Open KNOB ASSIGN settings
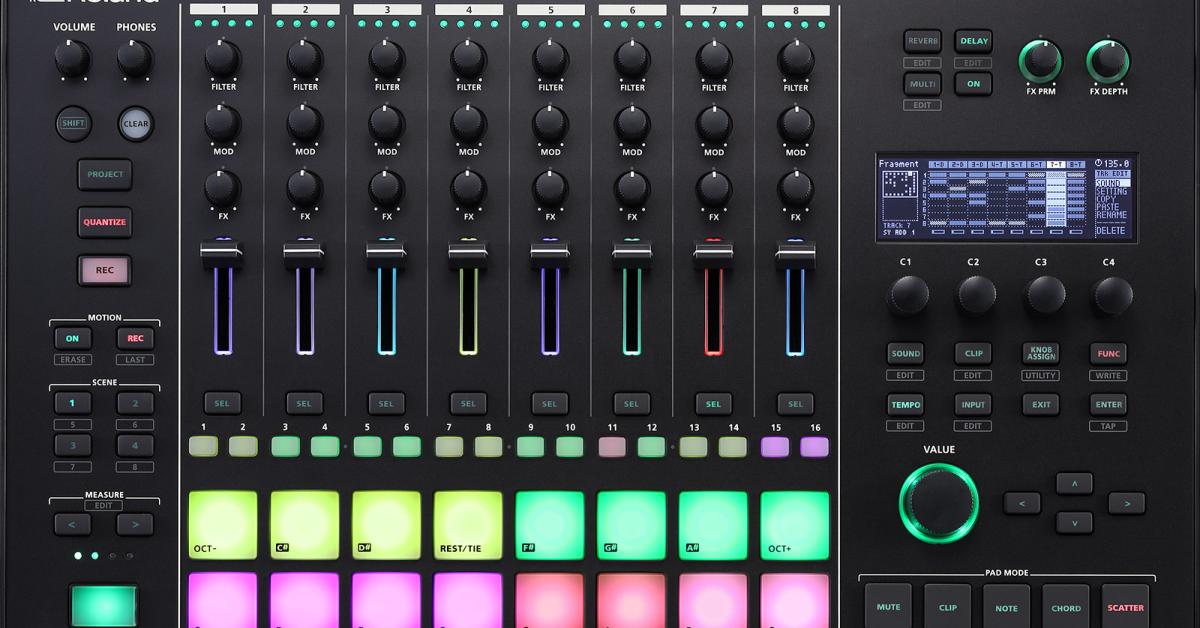The height and width of the screenshot is (628, 1200). 1040,353
